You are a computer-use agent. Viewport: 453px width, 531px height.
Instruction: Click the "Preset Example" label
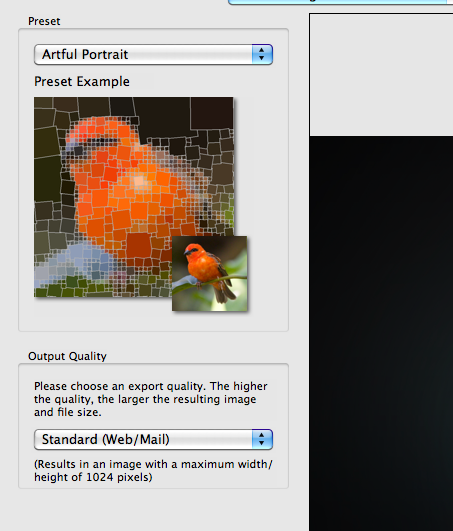(x=82, y=82)
